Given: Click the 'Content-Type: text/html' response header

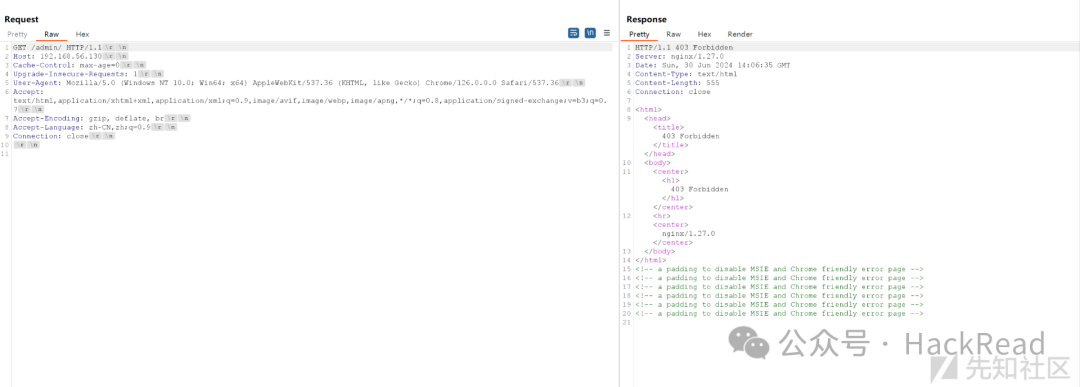Looking at the screenshot, I should [x=686, y=74].
